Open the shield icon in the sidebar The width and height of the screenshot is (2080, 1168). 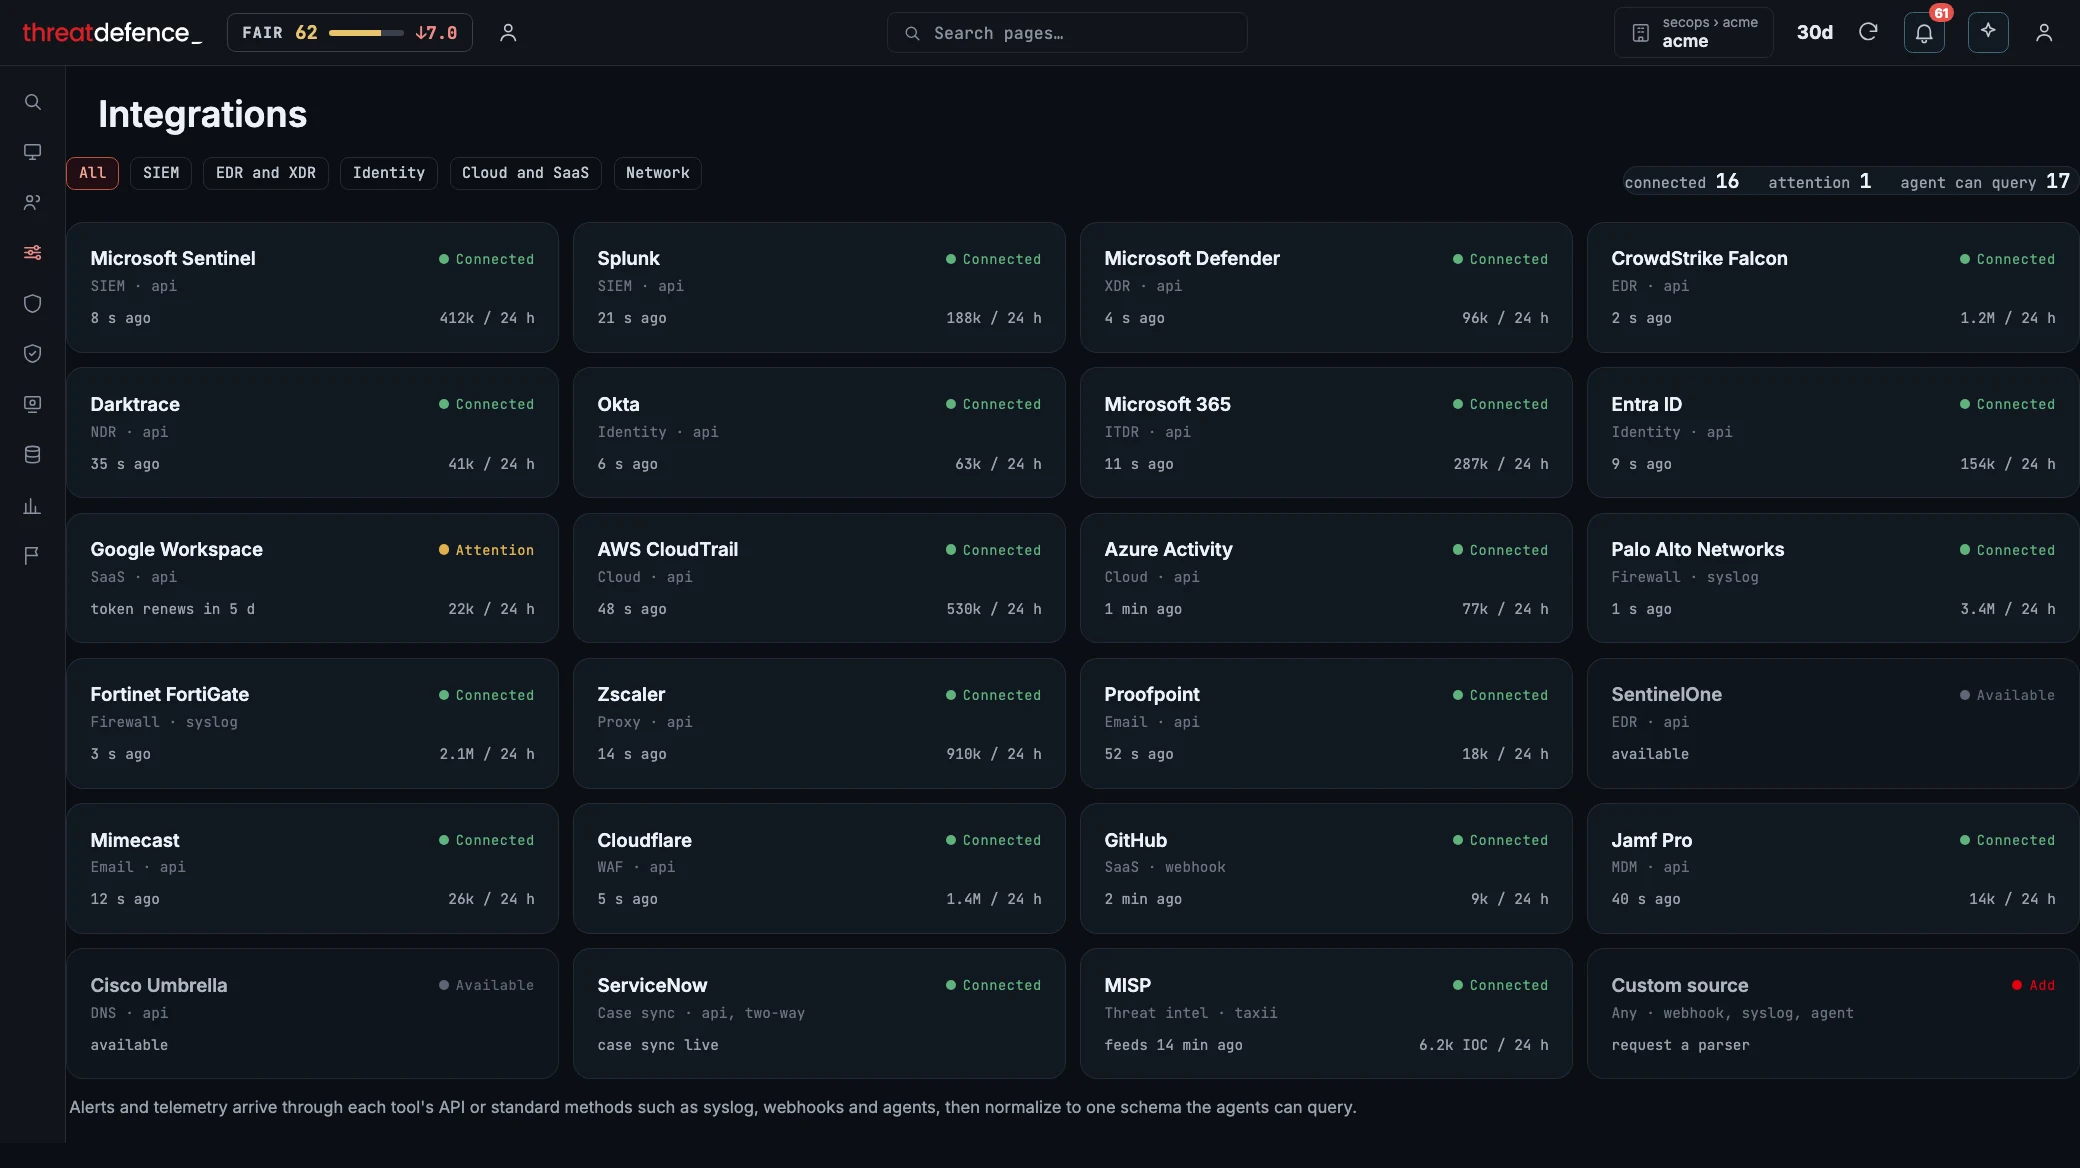32,303
